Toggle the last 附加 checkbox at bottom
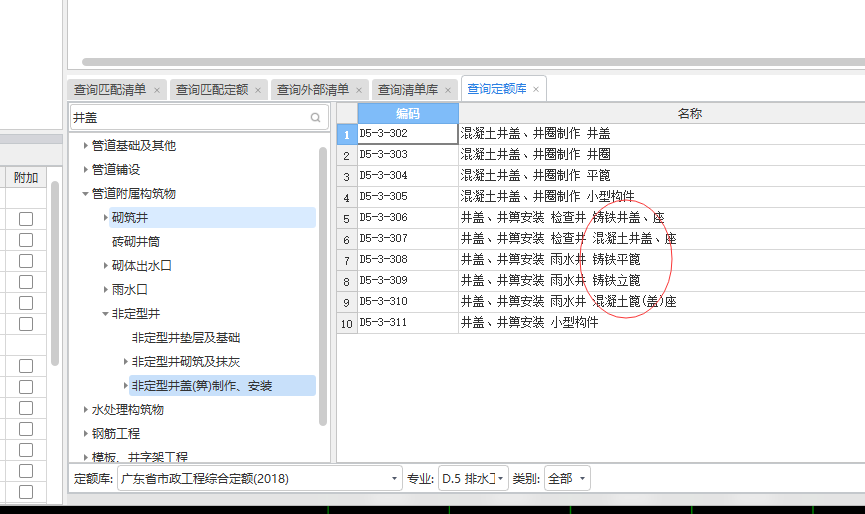The width and height of the screenshot is (865, 514). coord(26,492)
